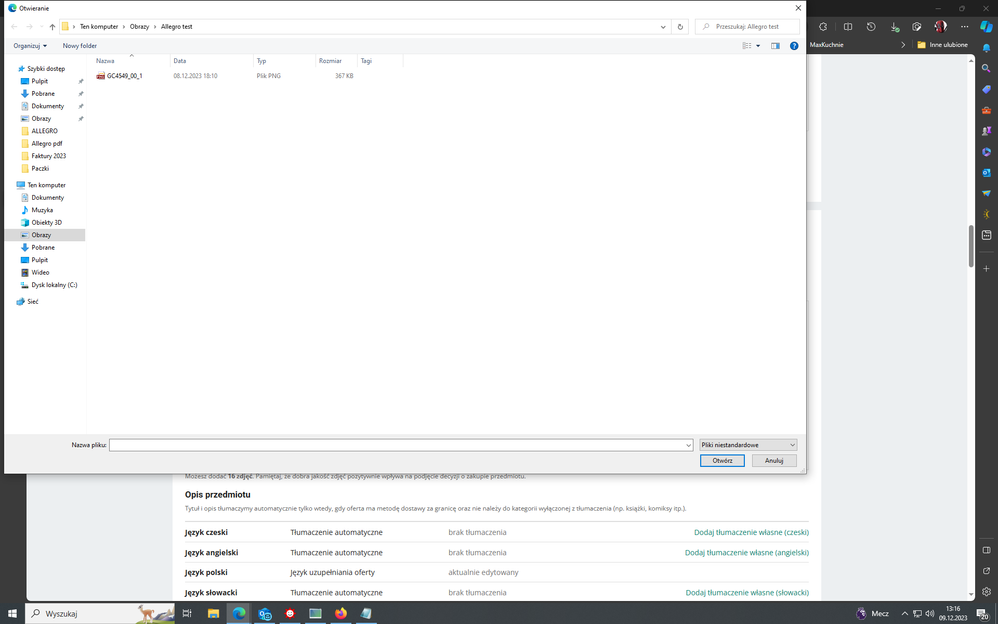The height and width of the screenshot is (624, 998).
Task: Open the view options dropdown arrow
Action: click(x=757, y=46)
